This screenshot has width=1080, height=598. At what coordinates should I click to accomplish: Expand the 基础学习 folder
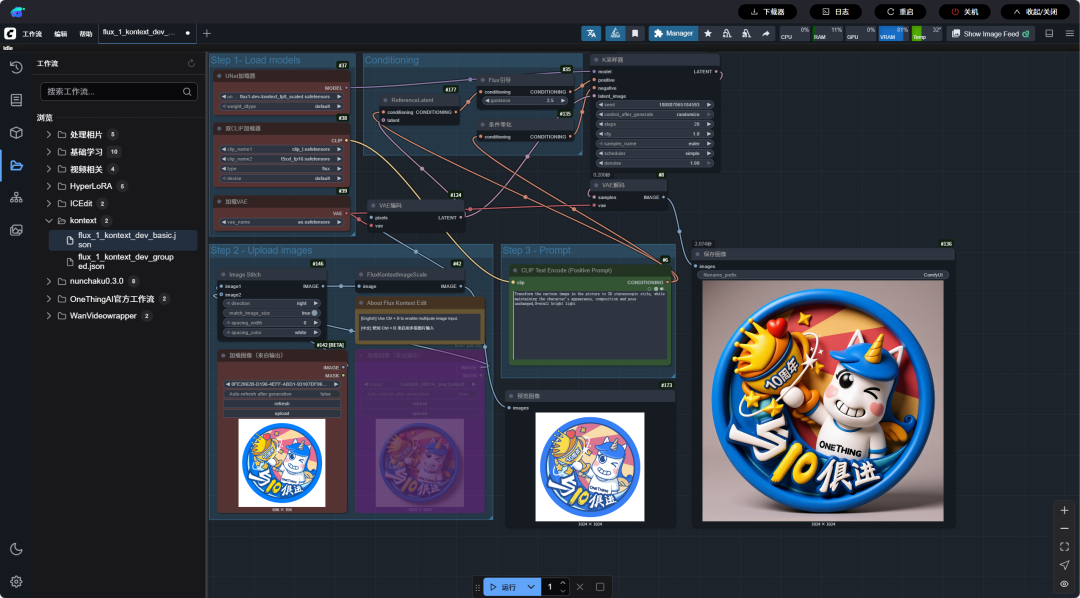click(x=49, y=152)
